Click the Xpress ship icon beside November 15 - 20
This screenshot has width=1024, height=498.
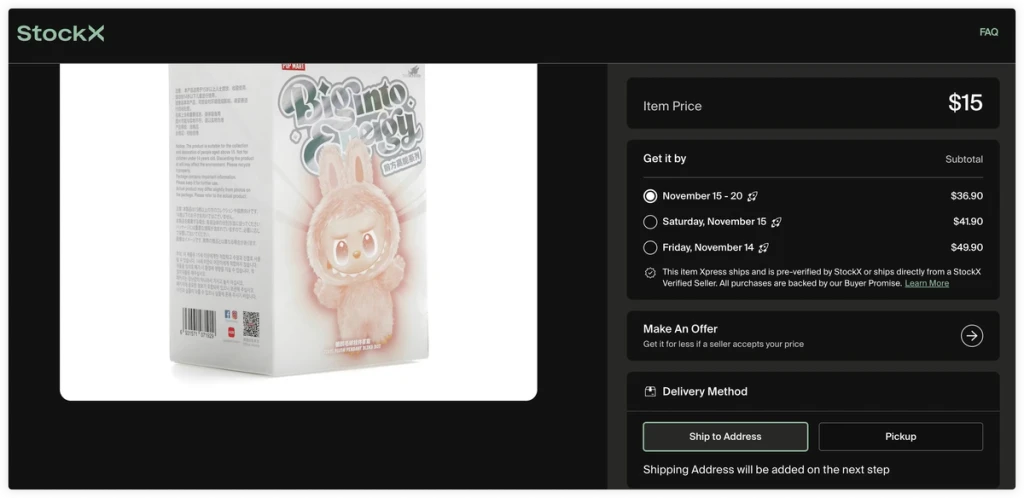tap(752, 196)
